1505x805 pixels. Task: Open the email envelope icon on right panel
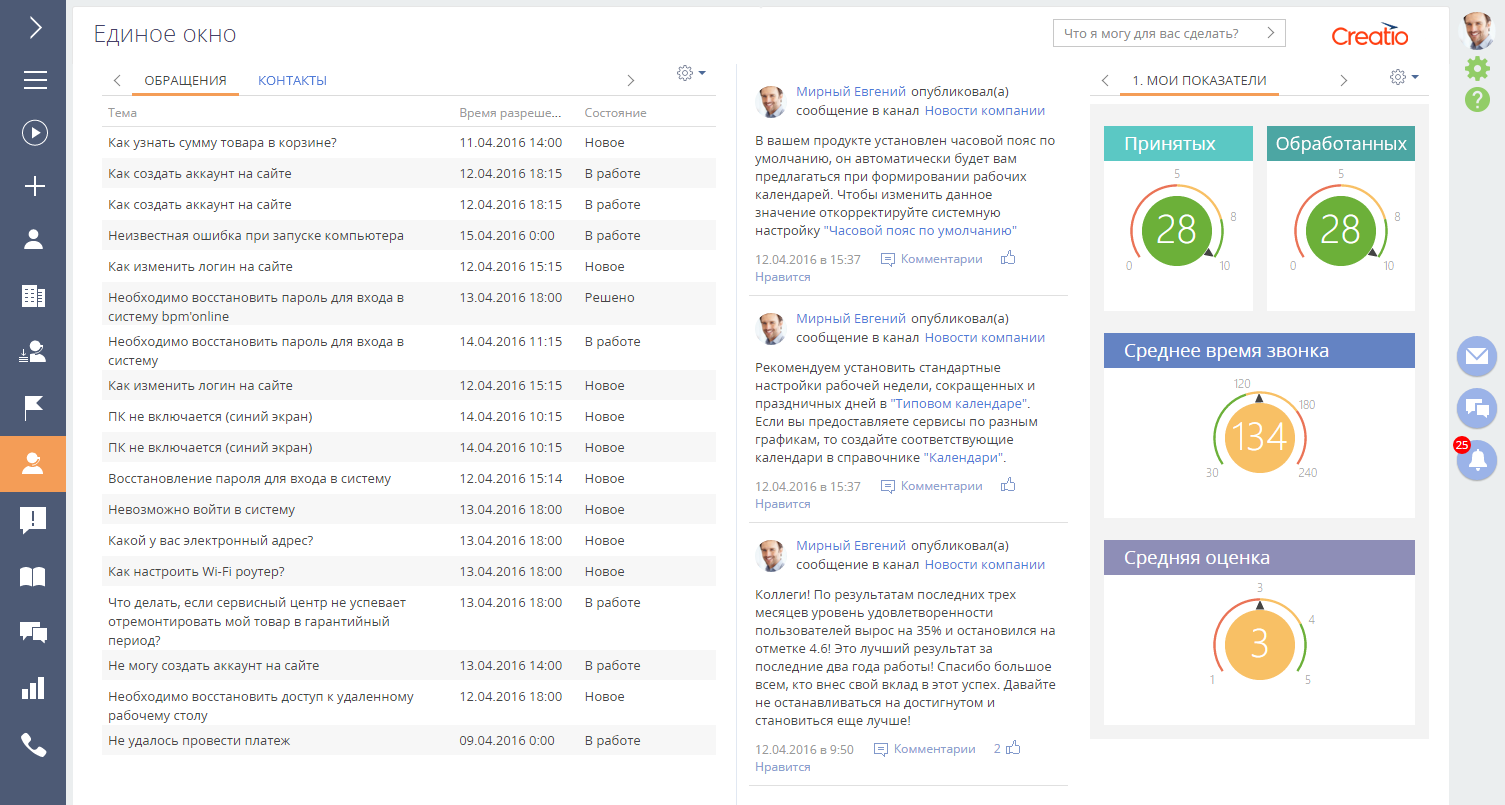coord(1477,356)
